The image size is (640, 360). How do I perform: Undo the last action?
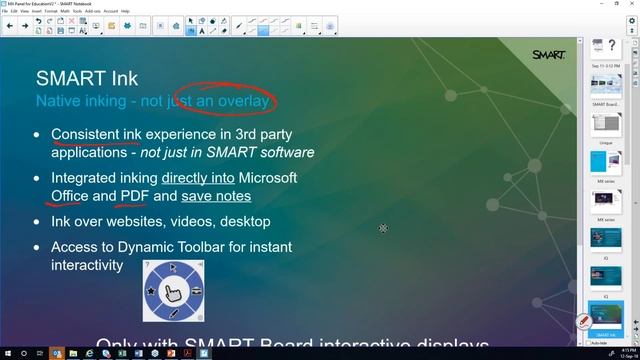pyautogui.click(x=38, y=21)
